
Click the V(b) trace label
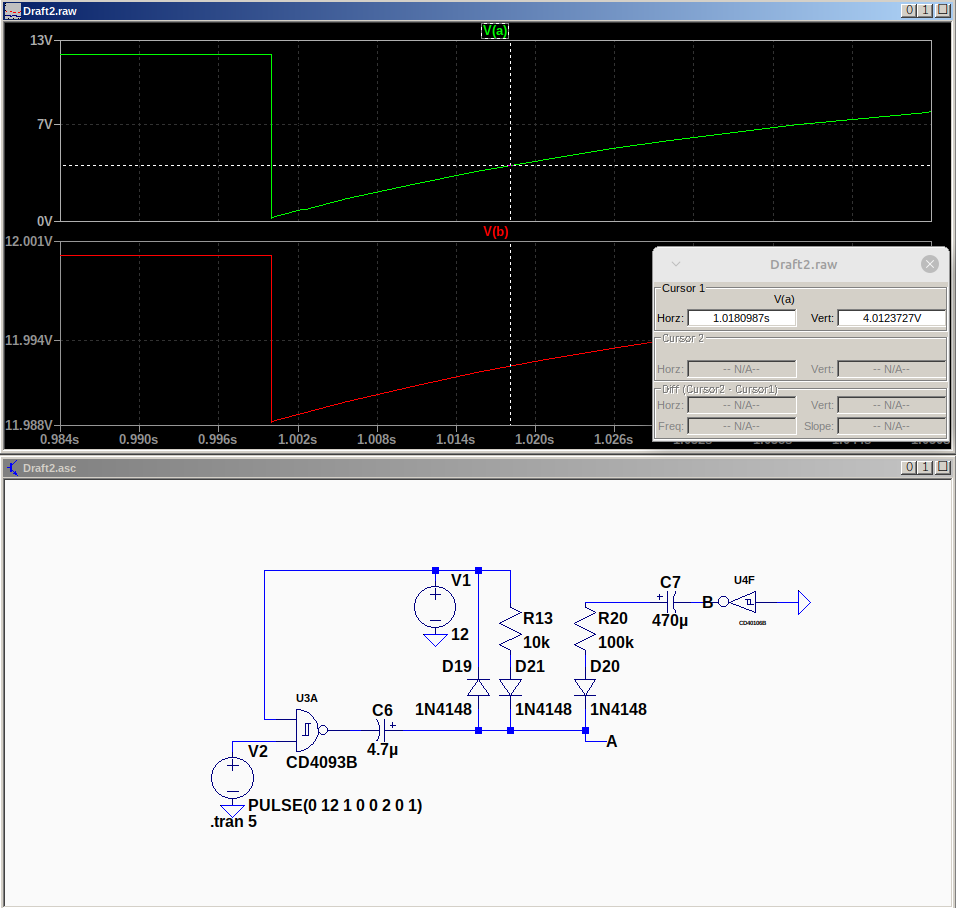[x=496, y=232]
